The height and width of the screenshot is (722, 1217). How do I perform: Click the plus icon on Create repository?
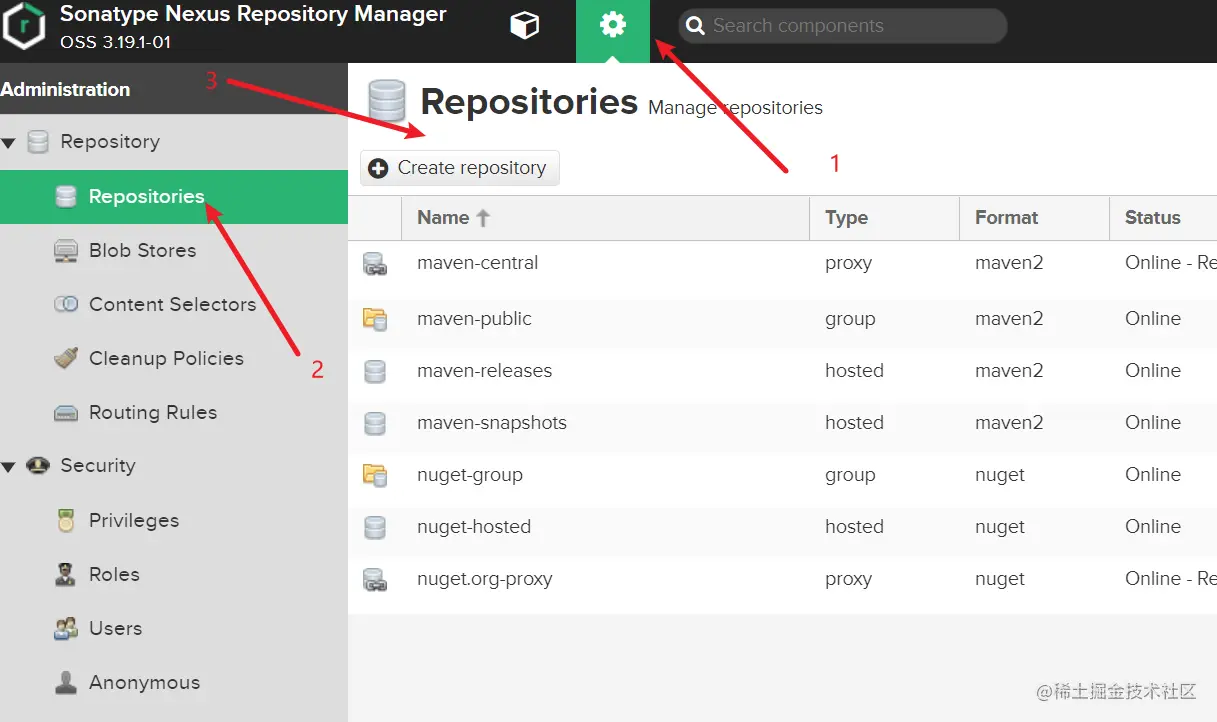point(378,169)
